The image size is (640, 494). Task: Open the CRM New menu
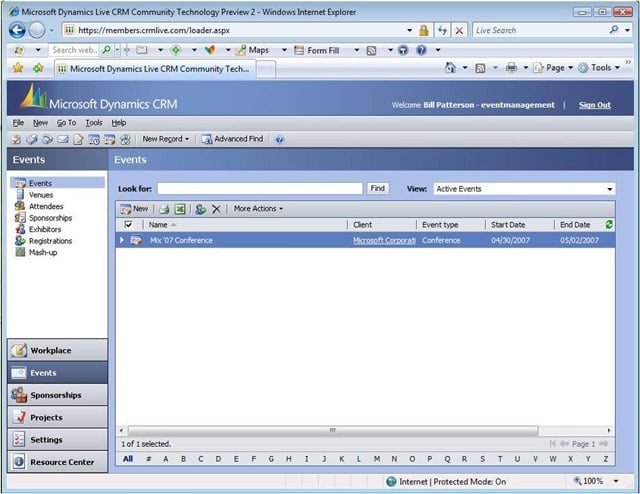tap(40, 122)
